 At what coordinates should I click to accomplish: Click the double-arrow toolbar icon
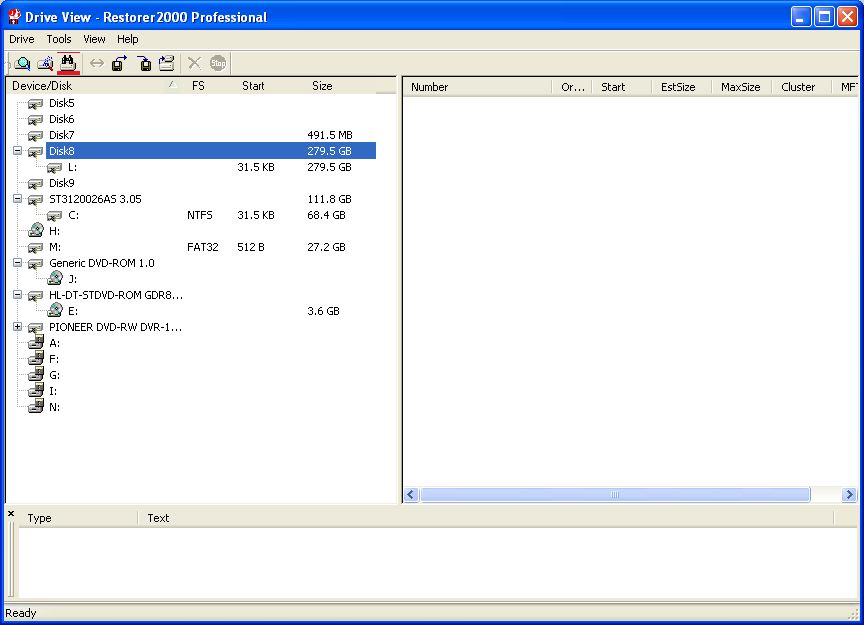(x=97, y=63)
